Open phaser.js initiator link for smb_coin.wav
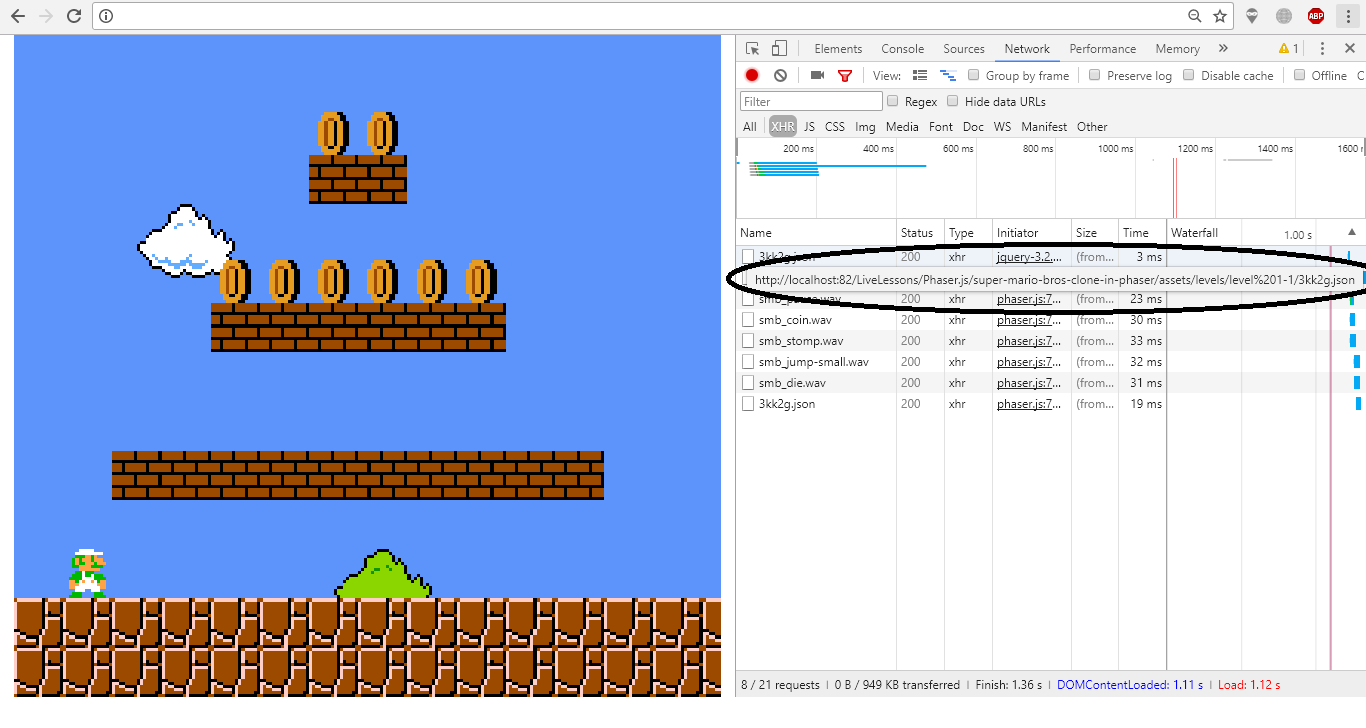This screenshot has height=728, width=1366. point(1029,320)
